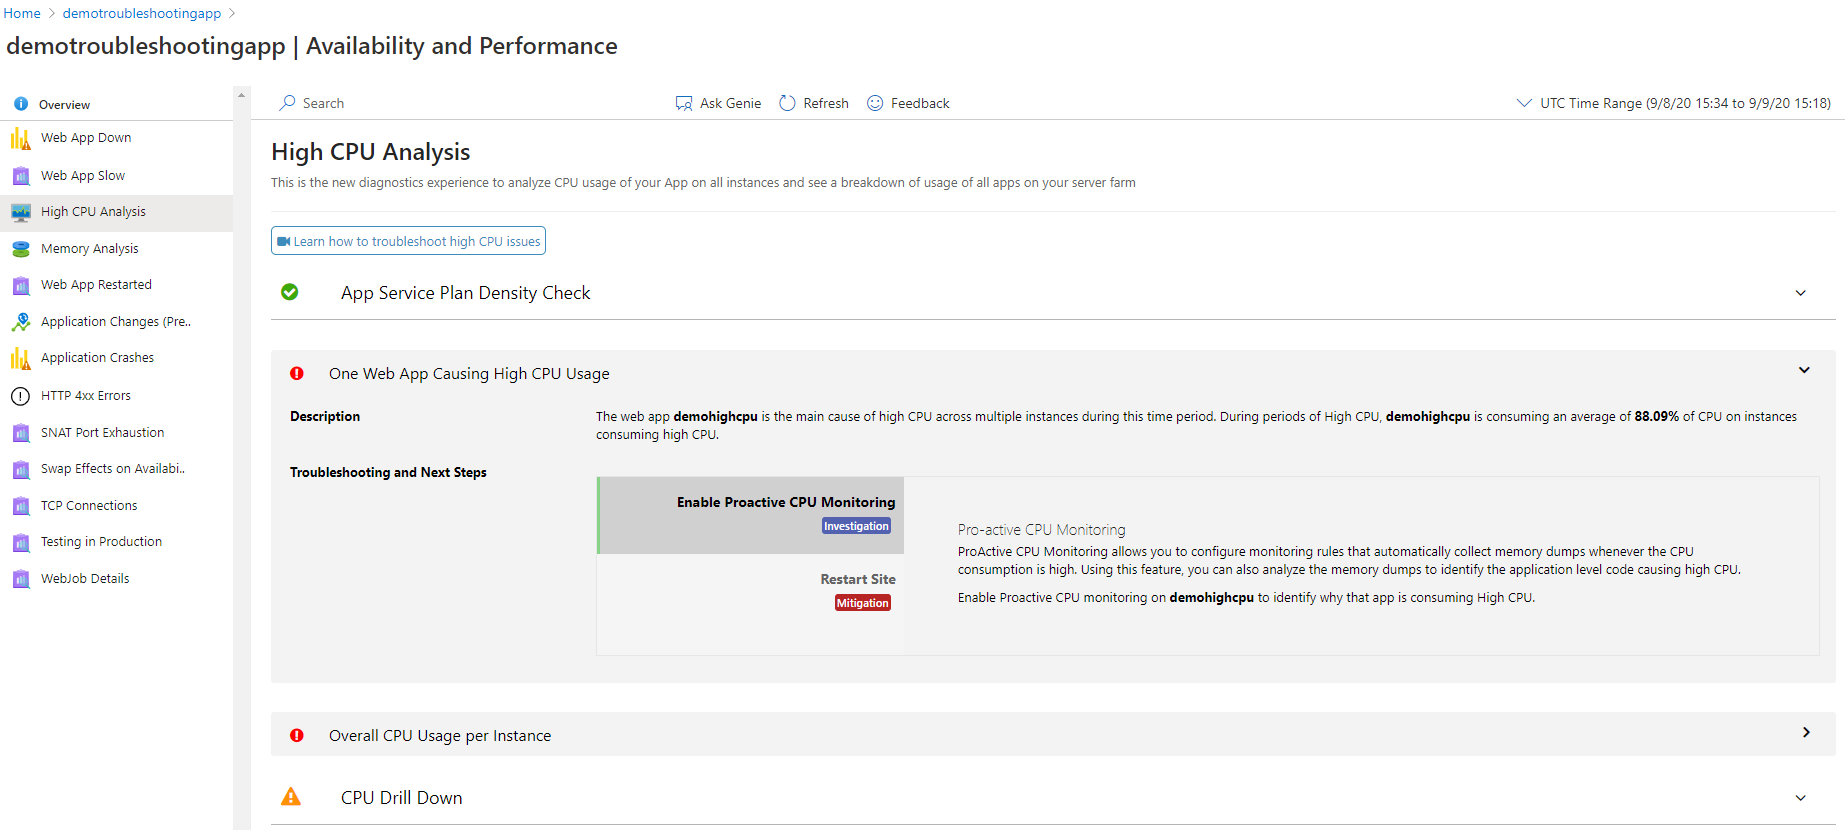Viewport: 1845px width, 830px height.
Task: Click the TCP Connections icon
Action: [x=21, y=506]
